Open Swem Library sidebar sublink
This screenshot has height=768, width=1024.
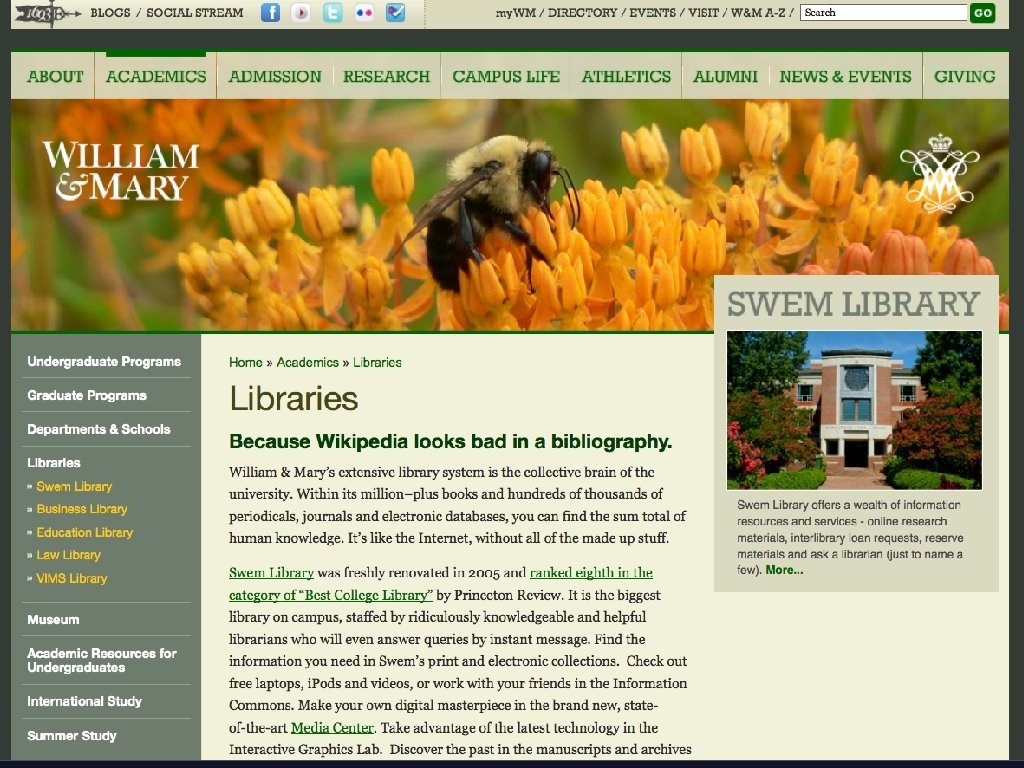point(74,487)
